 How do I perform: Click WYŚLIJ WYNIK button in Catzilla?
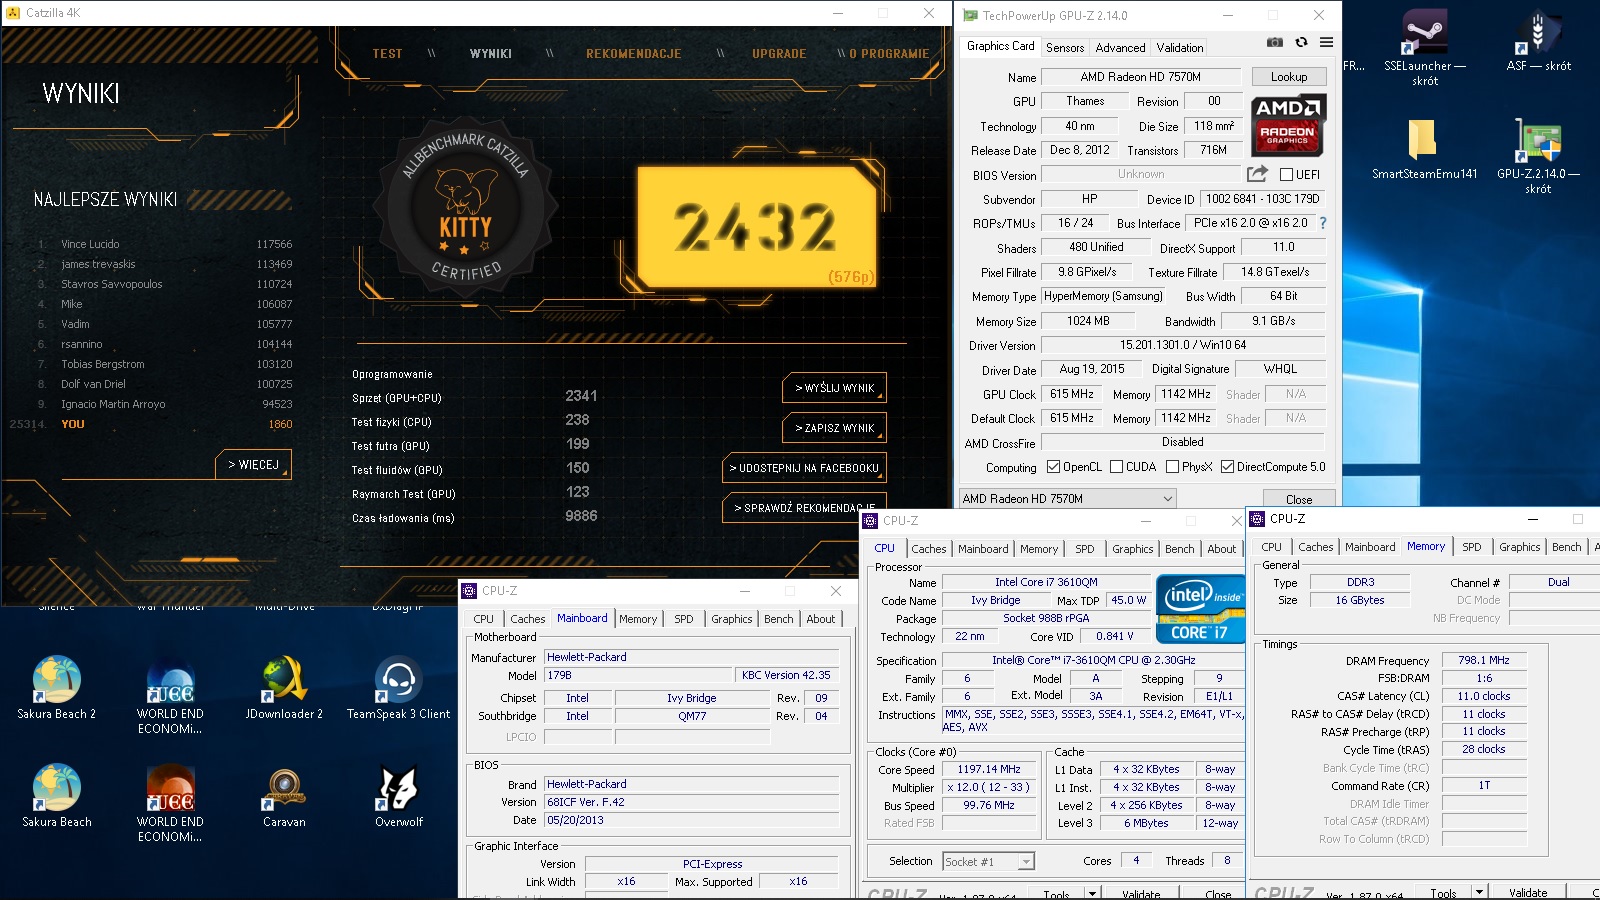pos(834,388)
